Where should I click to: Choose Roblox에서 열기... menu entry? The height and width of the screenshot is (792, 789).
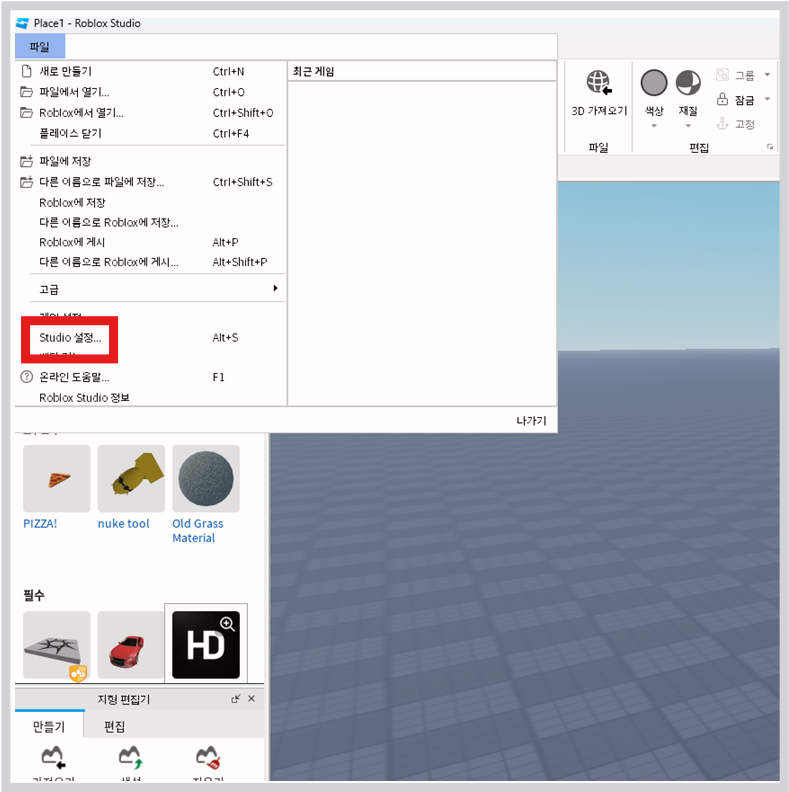click(x=150, y=113)
